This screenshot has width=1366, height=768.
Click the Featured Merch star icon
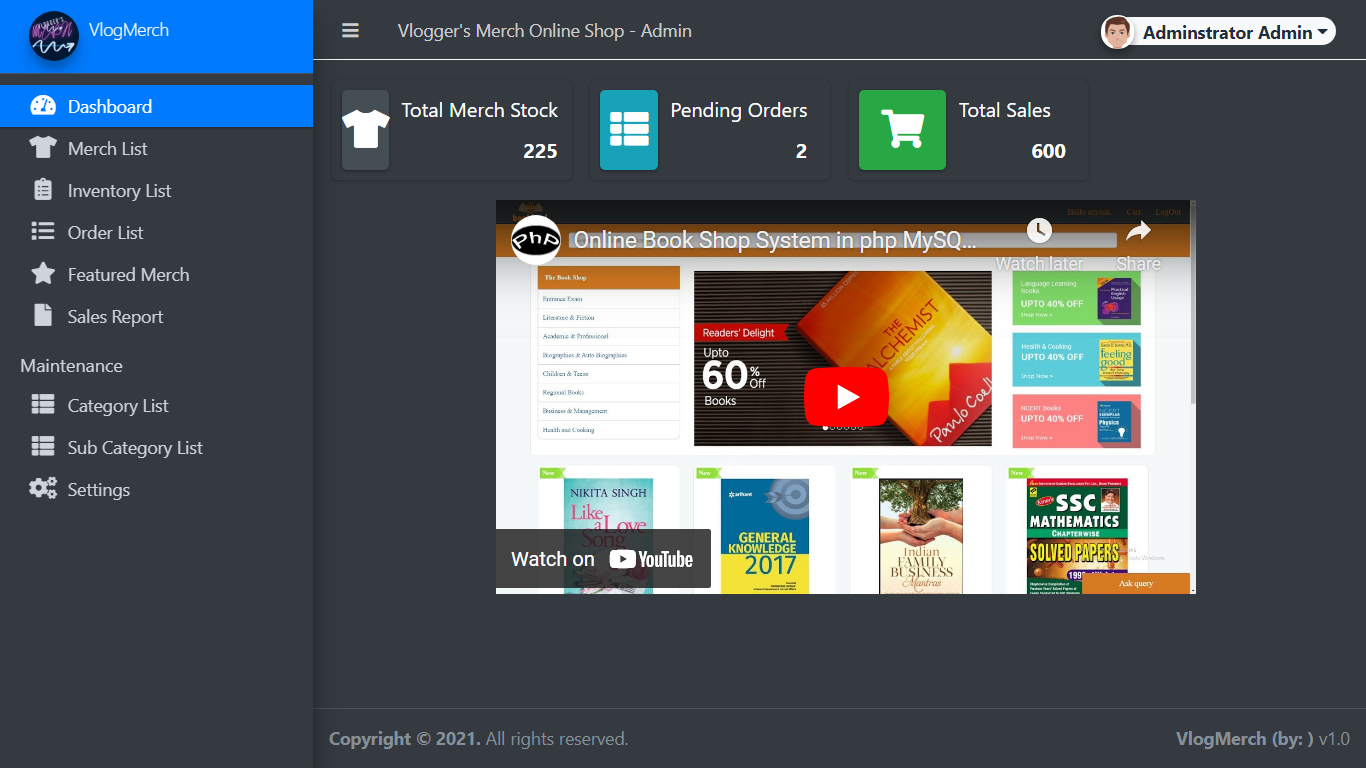[x=43, y=274]
